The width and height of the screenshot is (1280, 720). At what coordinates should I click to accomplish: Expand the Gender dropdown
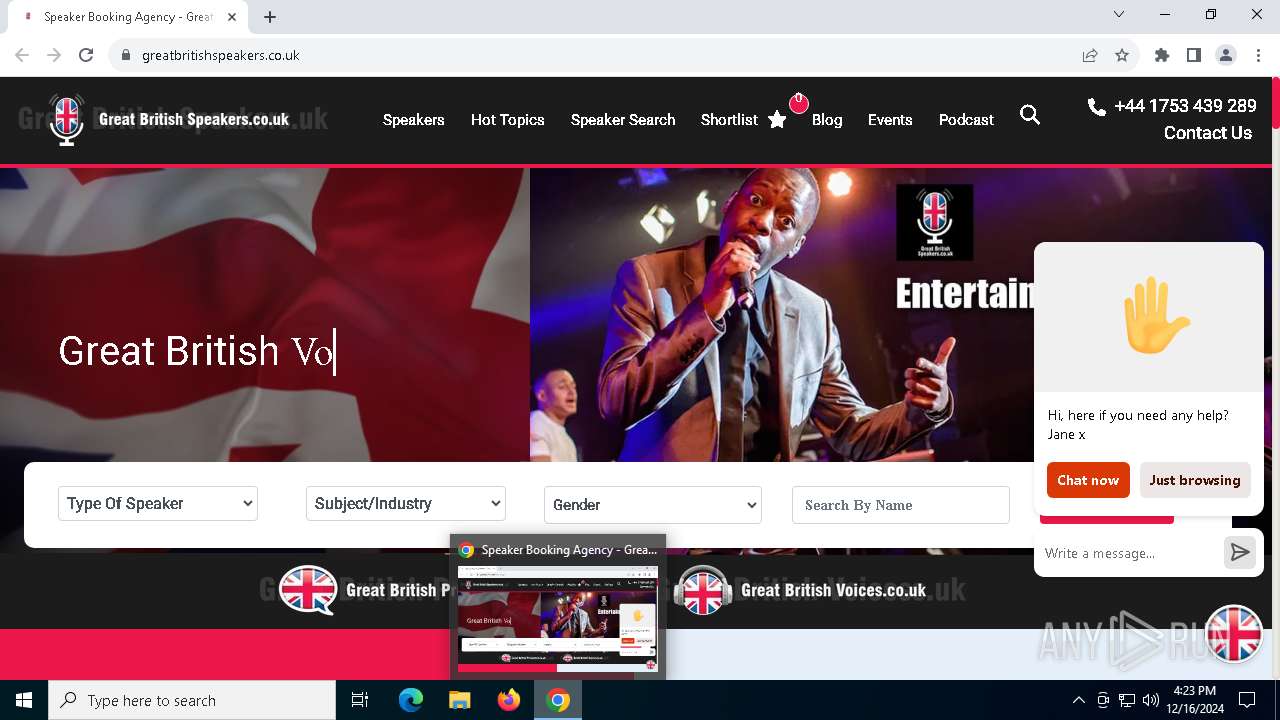coord(653,505)
